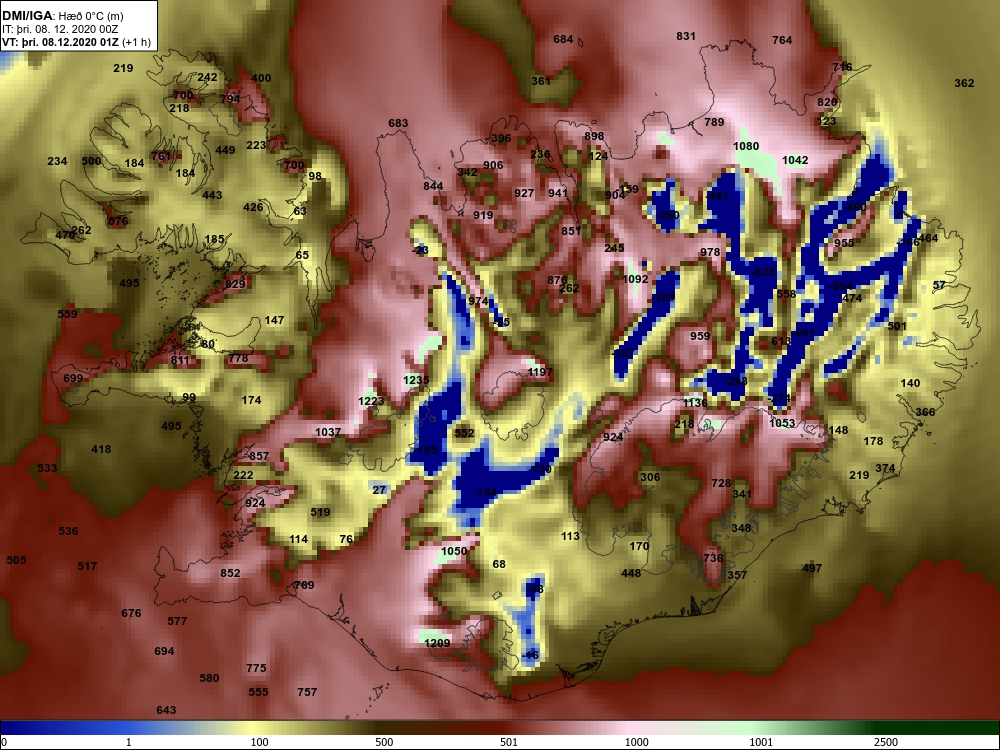Click the map value '576'
1000x750 pixels.
tap(118, 222)
